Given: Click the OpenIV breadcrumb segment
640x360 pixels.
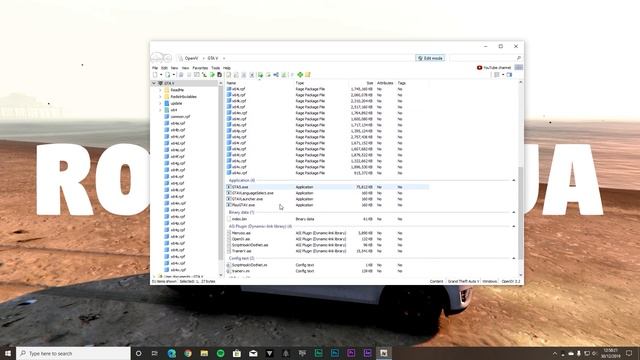Looking at the screenshot, I should click(191, 58).
